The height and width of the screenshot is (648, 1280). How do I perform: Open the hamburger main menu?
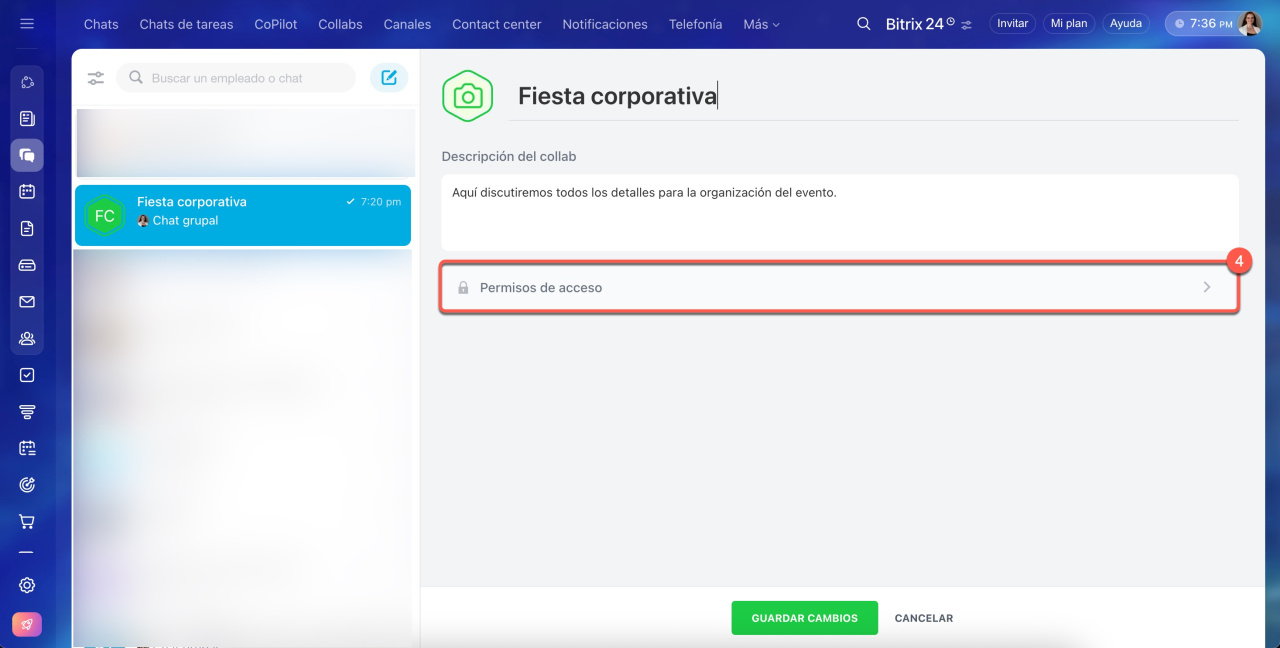(27, 24)
